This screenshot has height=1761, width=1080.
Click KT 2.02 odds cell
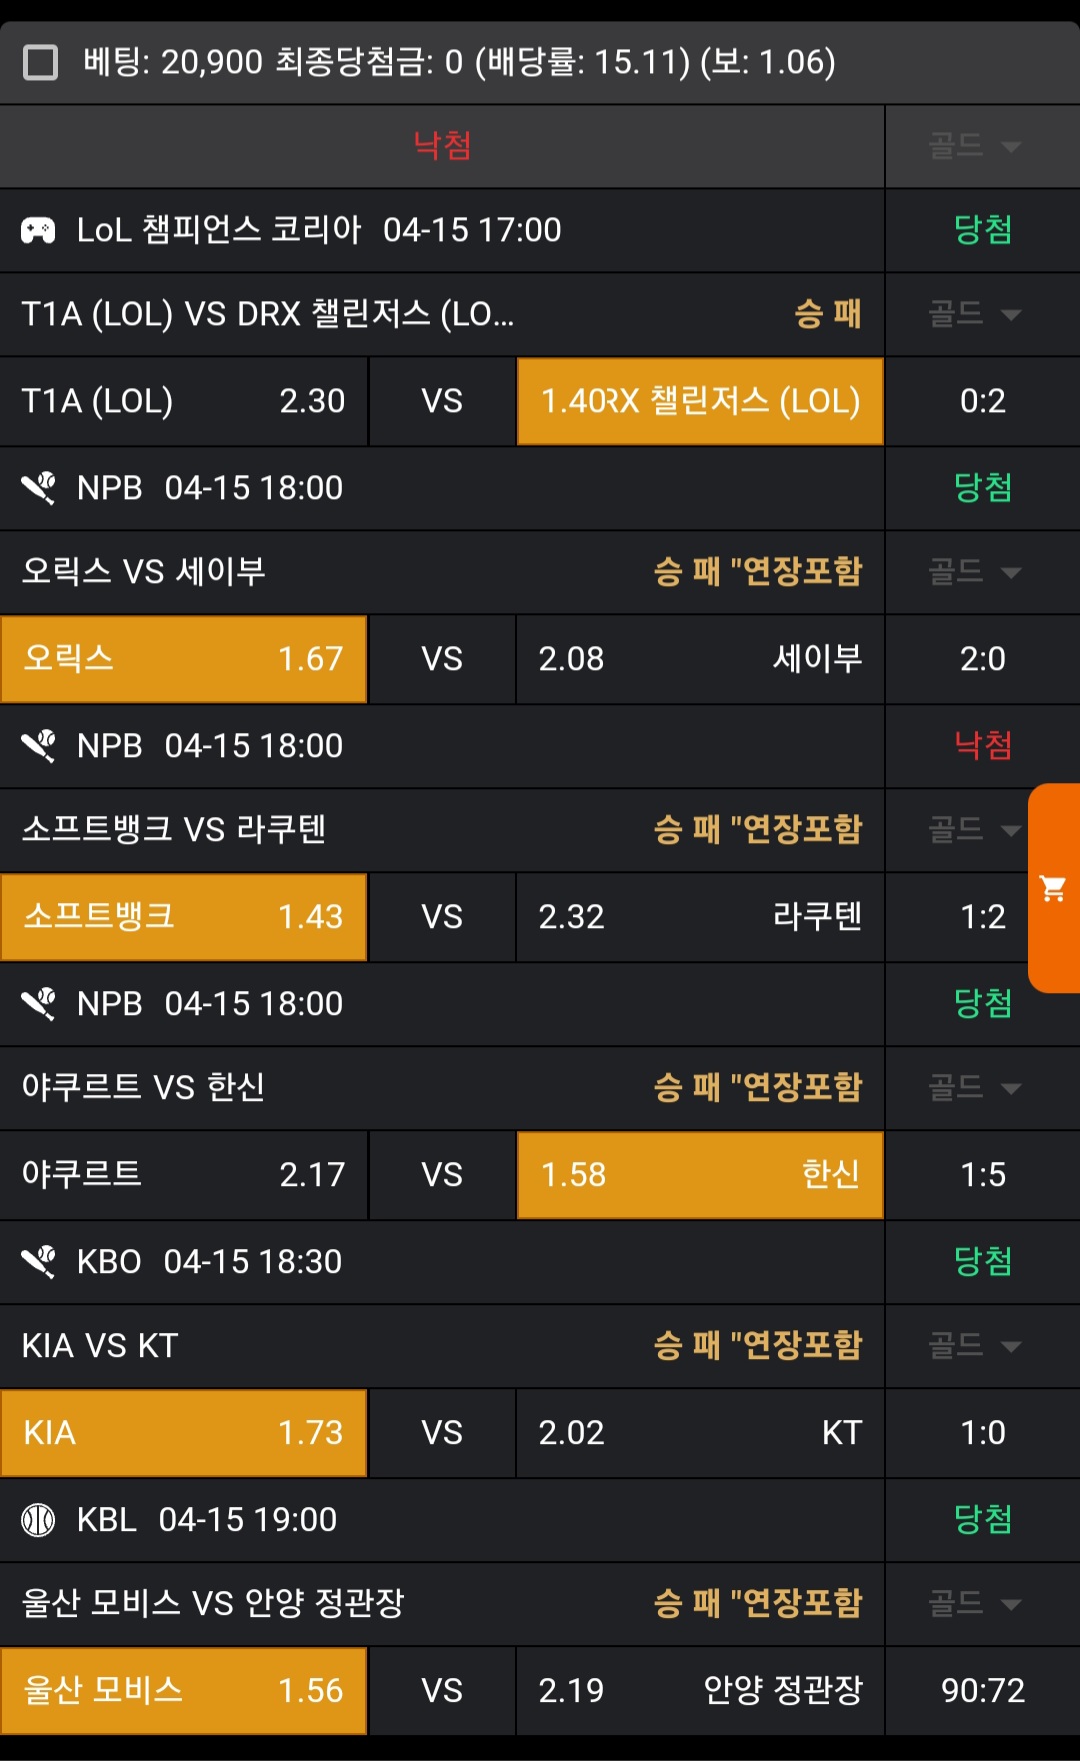[x=700, y=1433]
